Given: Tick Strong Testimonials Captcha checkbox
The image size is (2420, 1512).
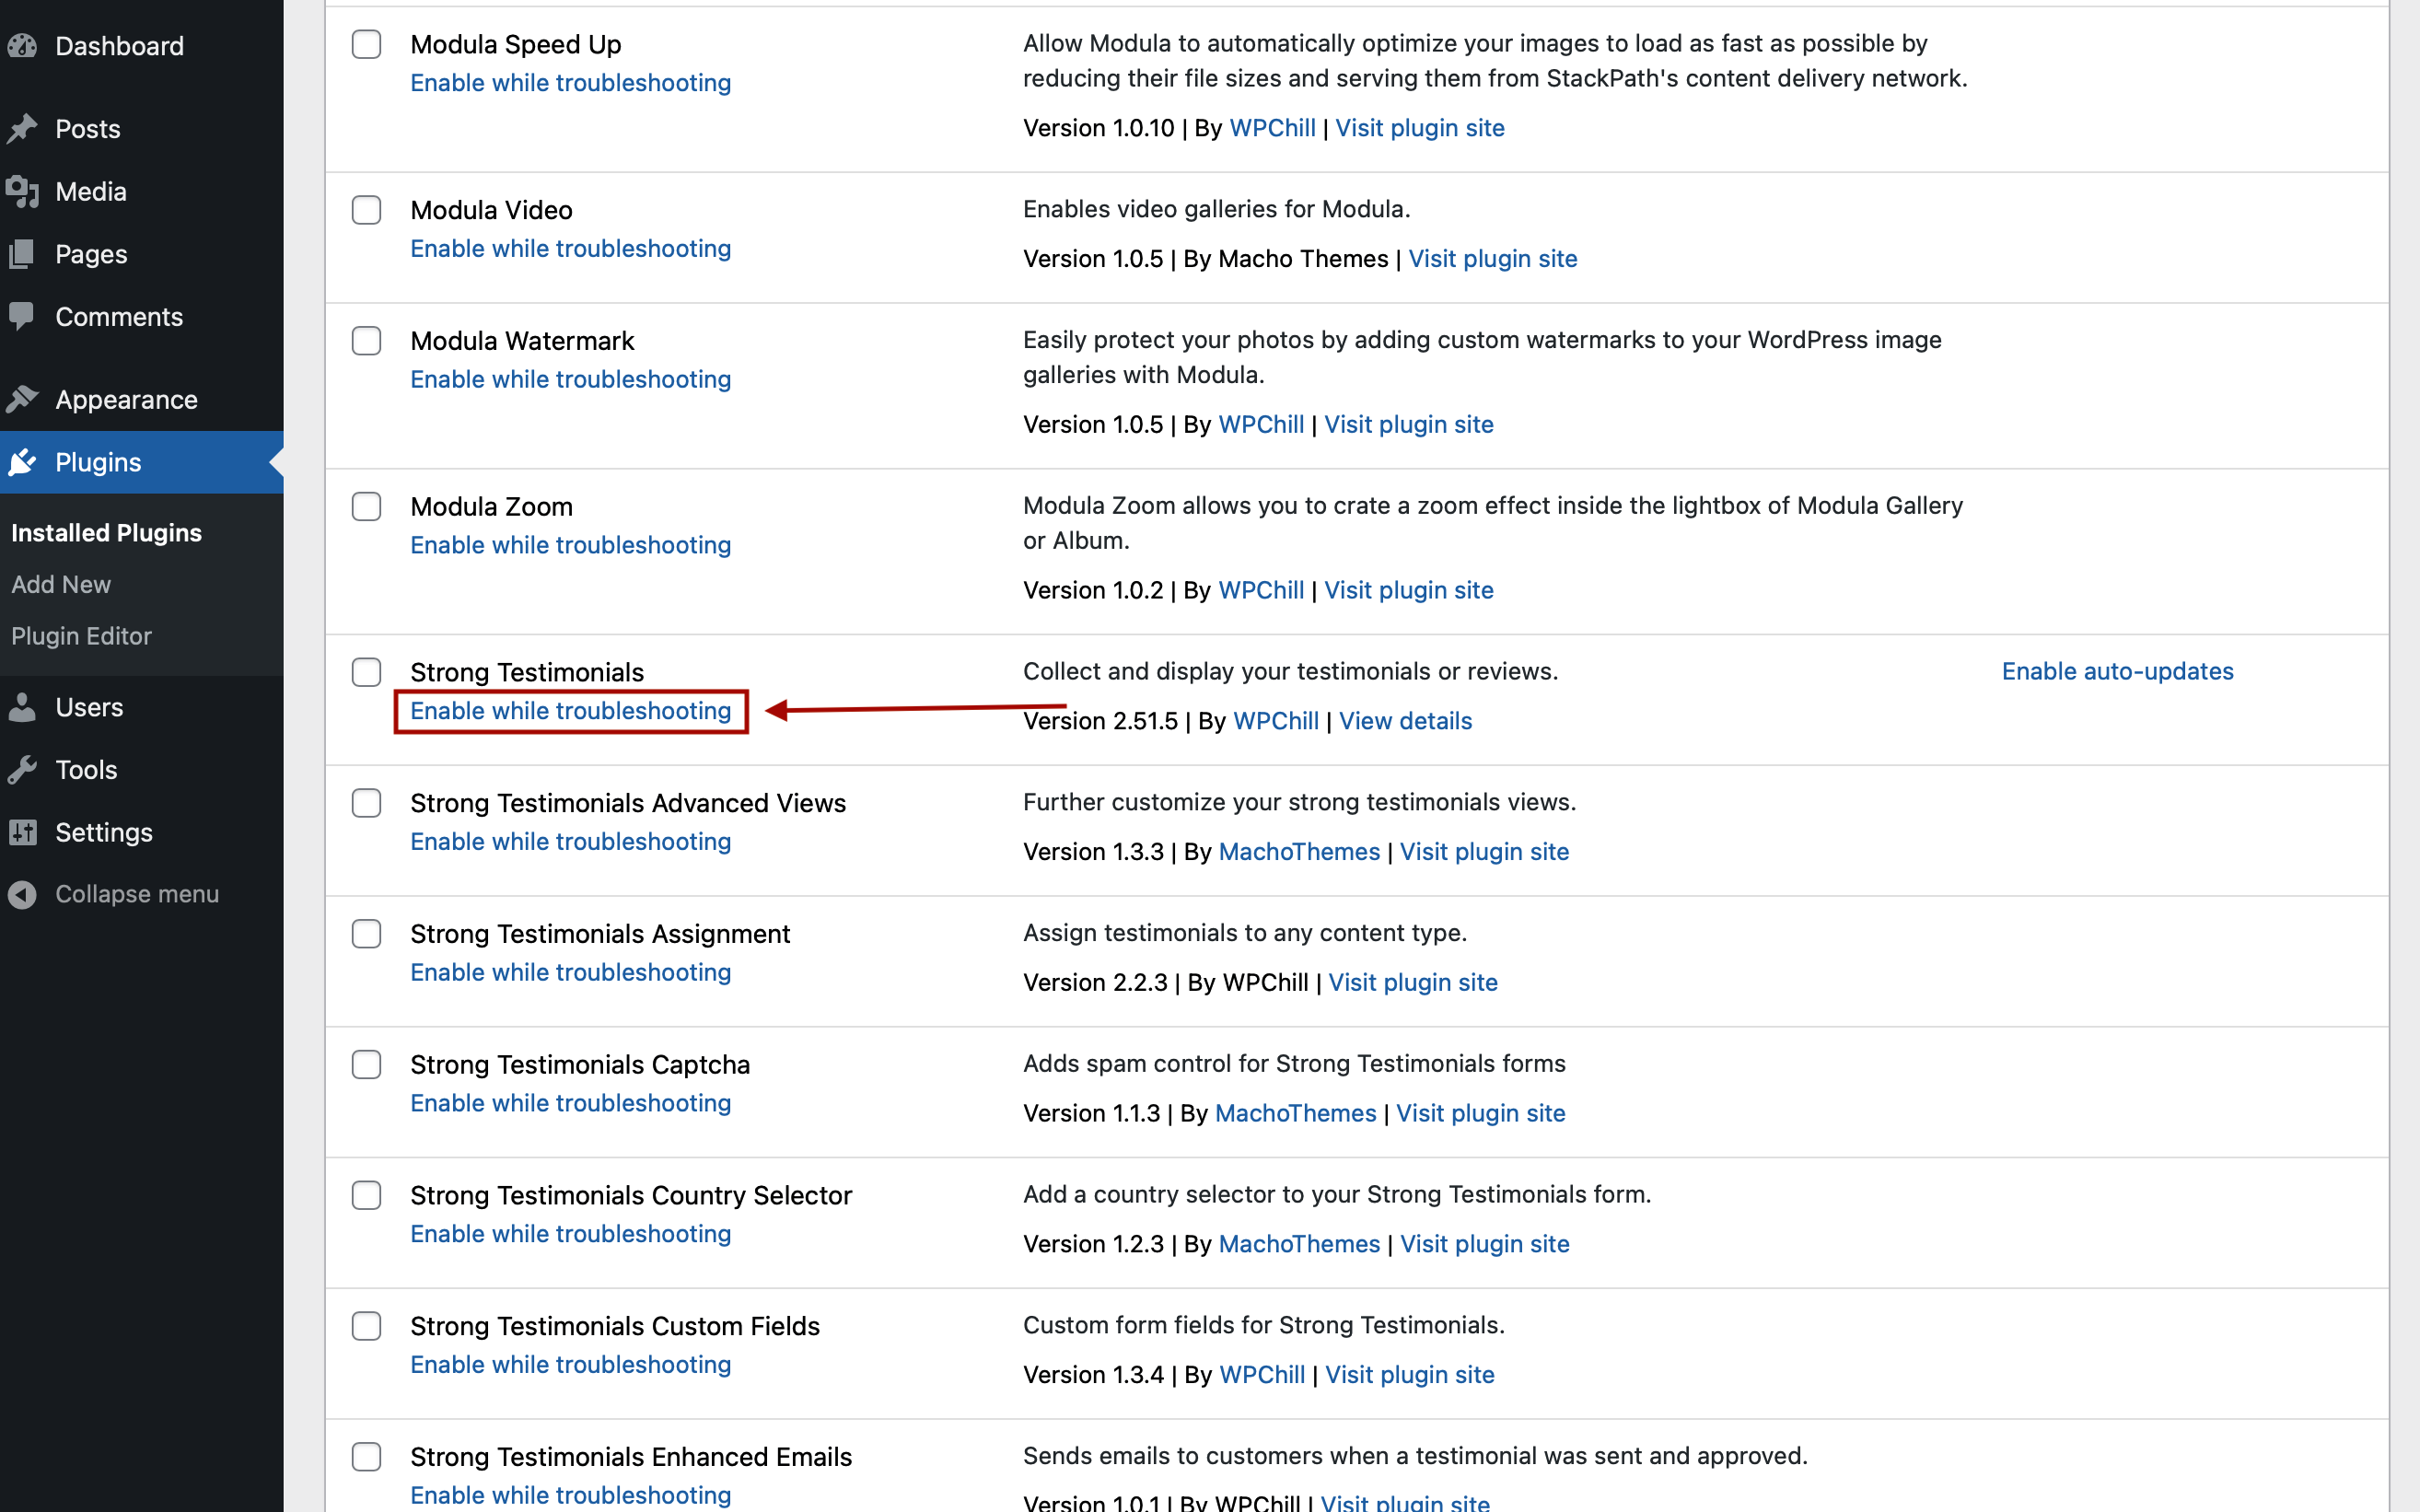Looking at the screenshot, I should [367, 1065].
